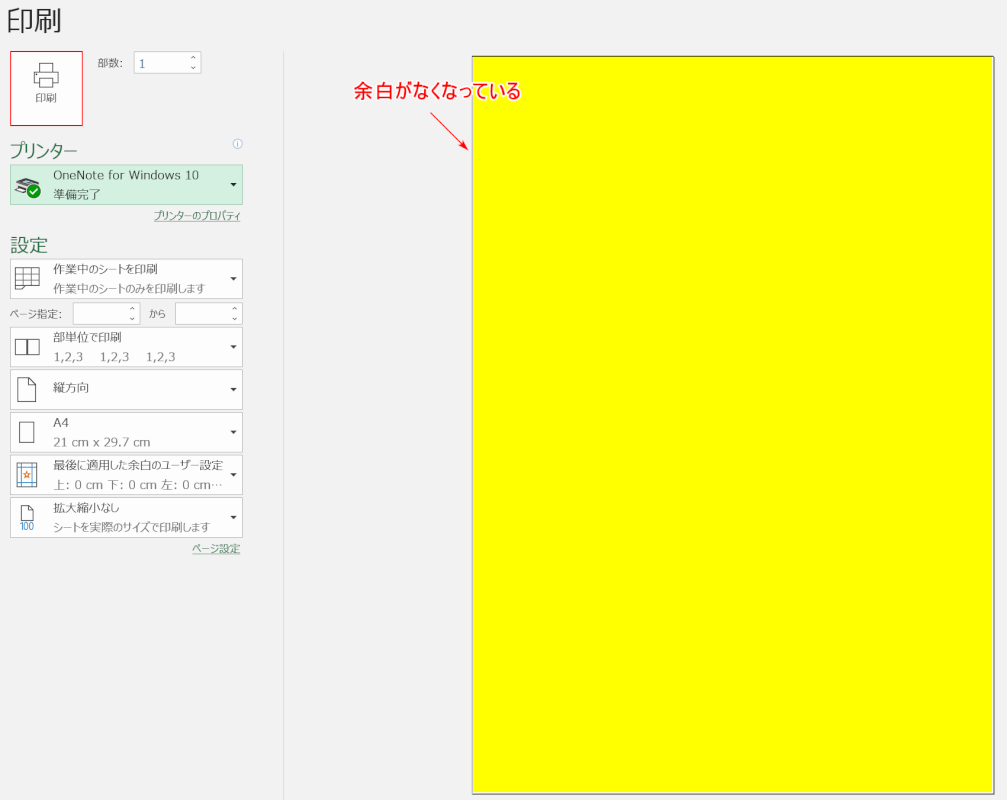
Task: Increment the end page value
Action: (x=235, y=309)
